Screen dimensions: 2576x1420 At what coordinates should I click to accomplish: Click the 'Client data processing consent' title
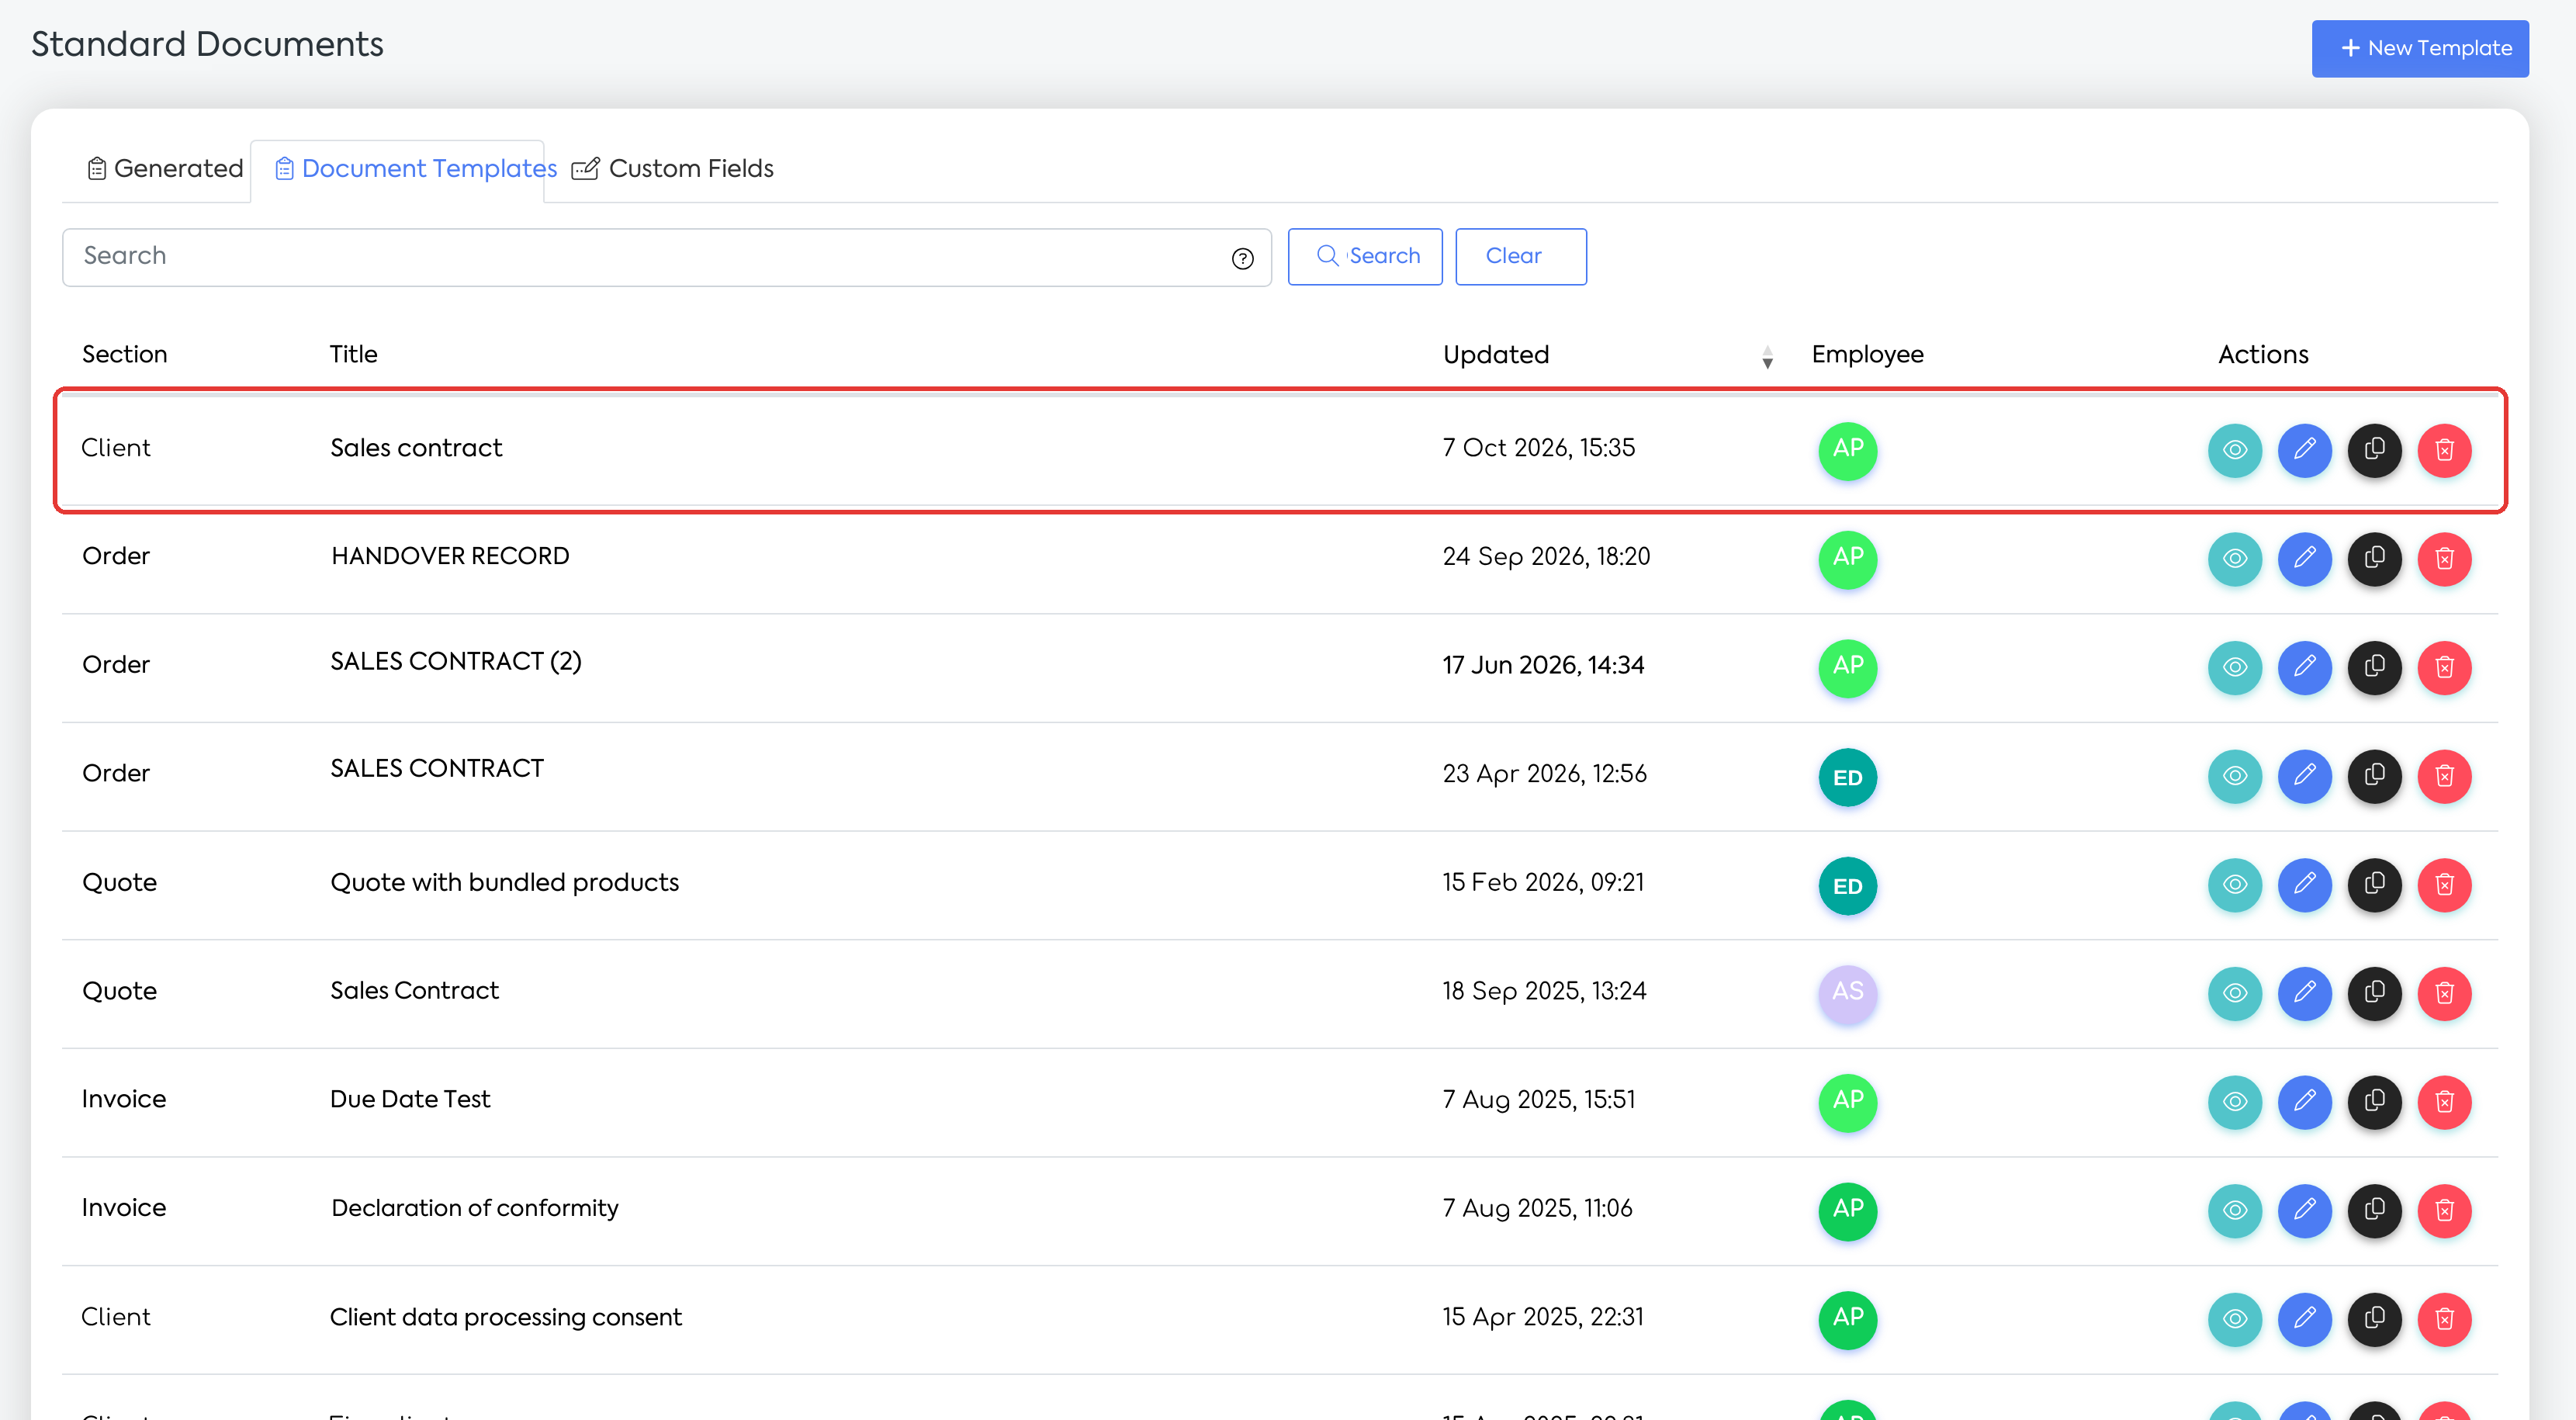[506, 1317]
